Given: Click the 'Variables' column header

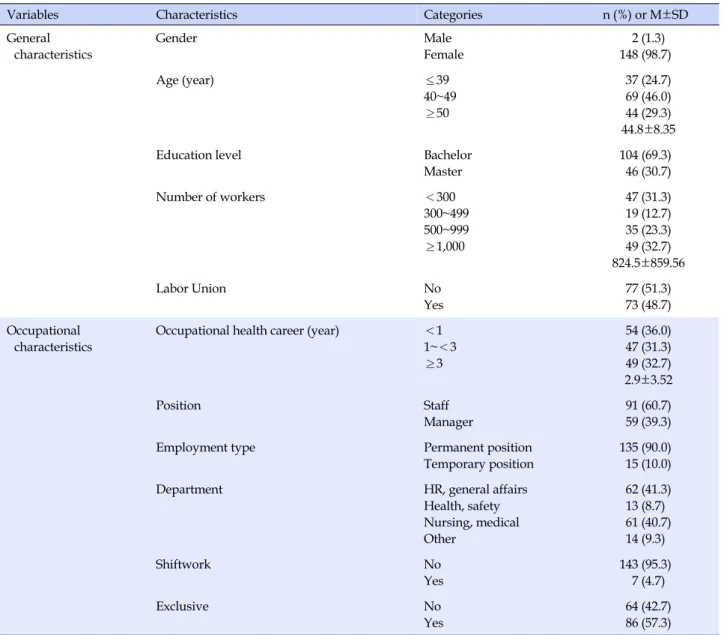Looking at the screenshot, I should 32,15.
